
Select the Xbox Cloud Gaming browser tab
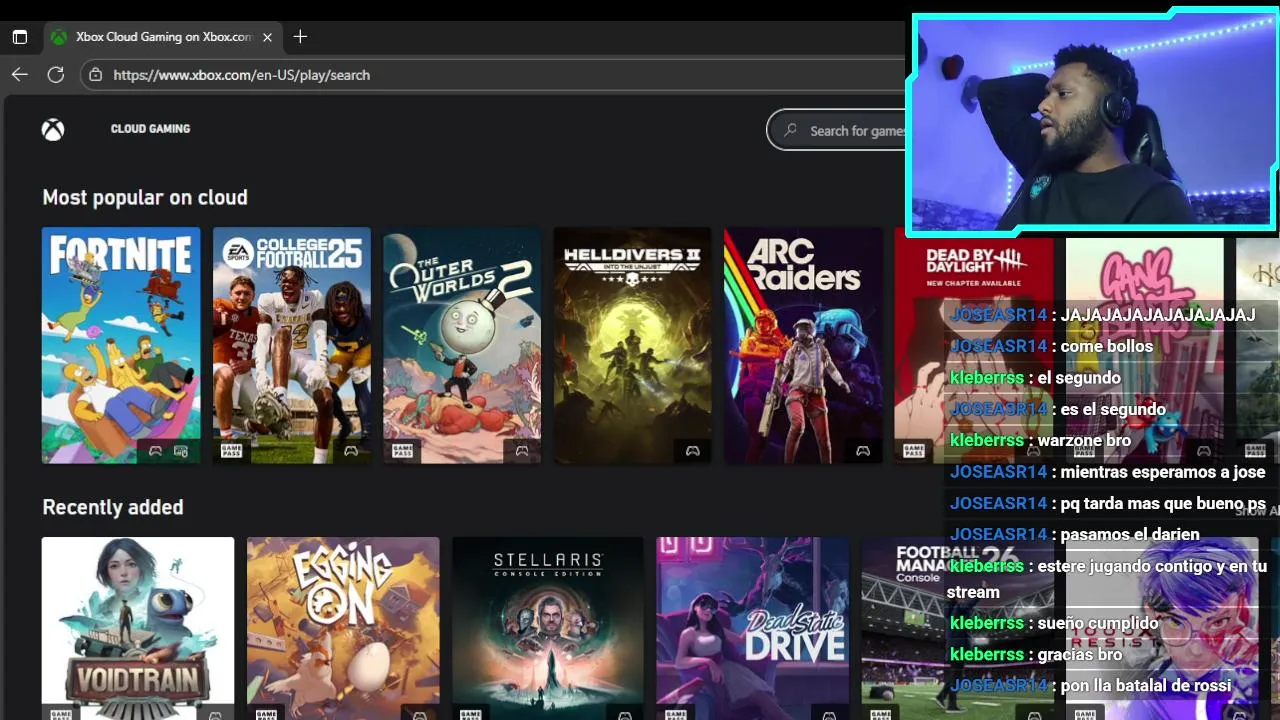point(162,37)
